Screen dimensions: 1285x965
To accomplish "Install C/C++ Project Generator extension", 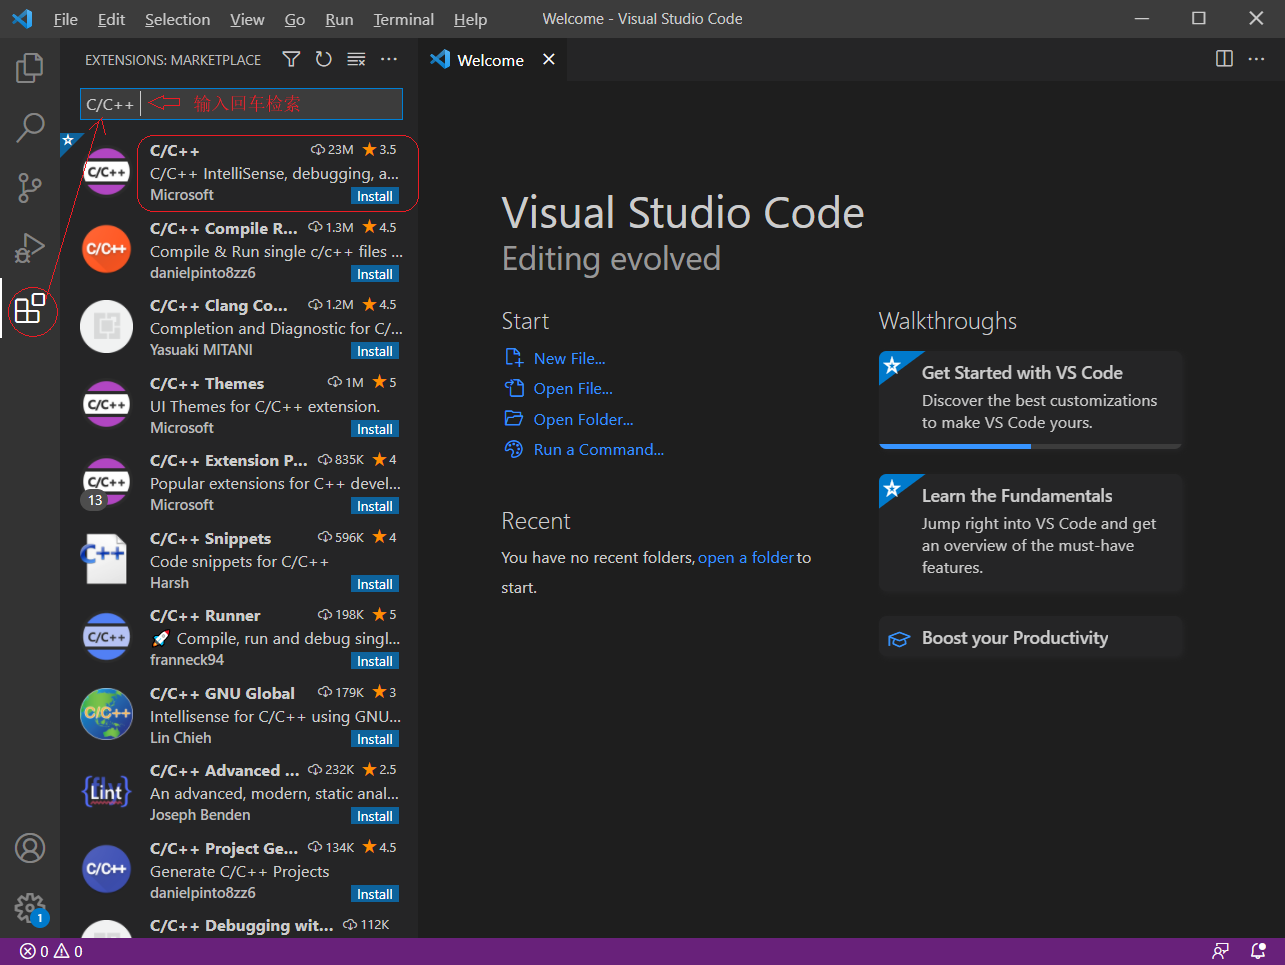I will click(375, 894).
